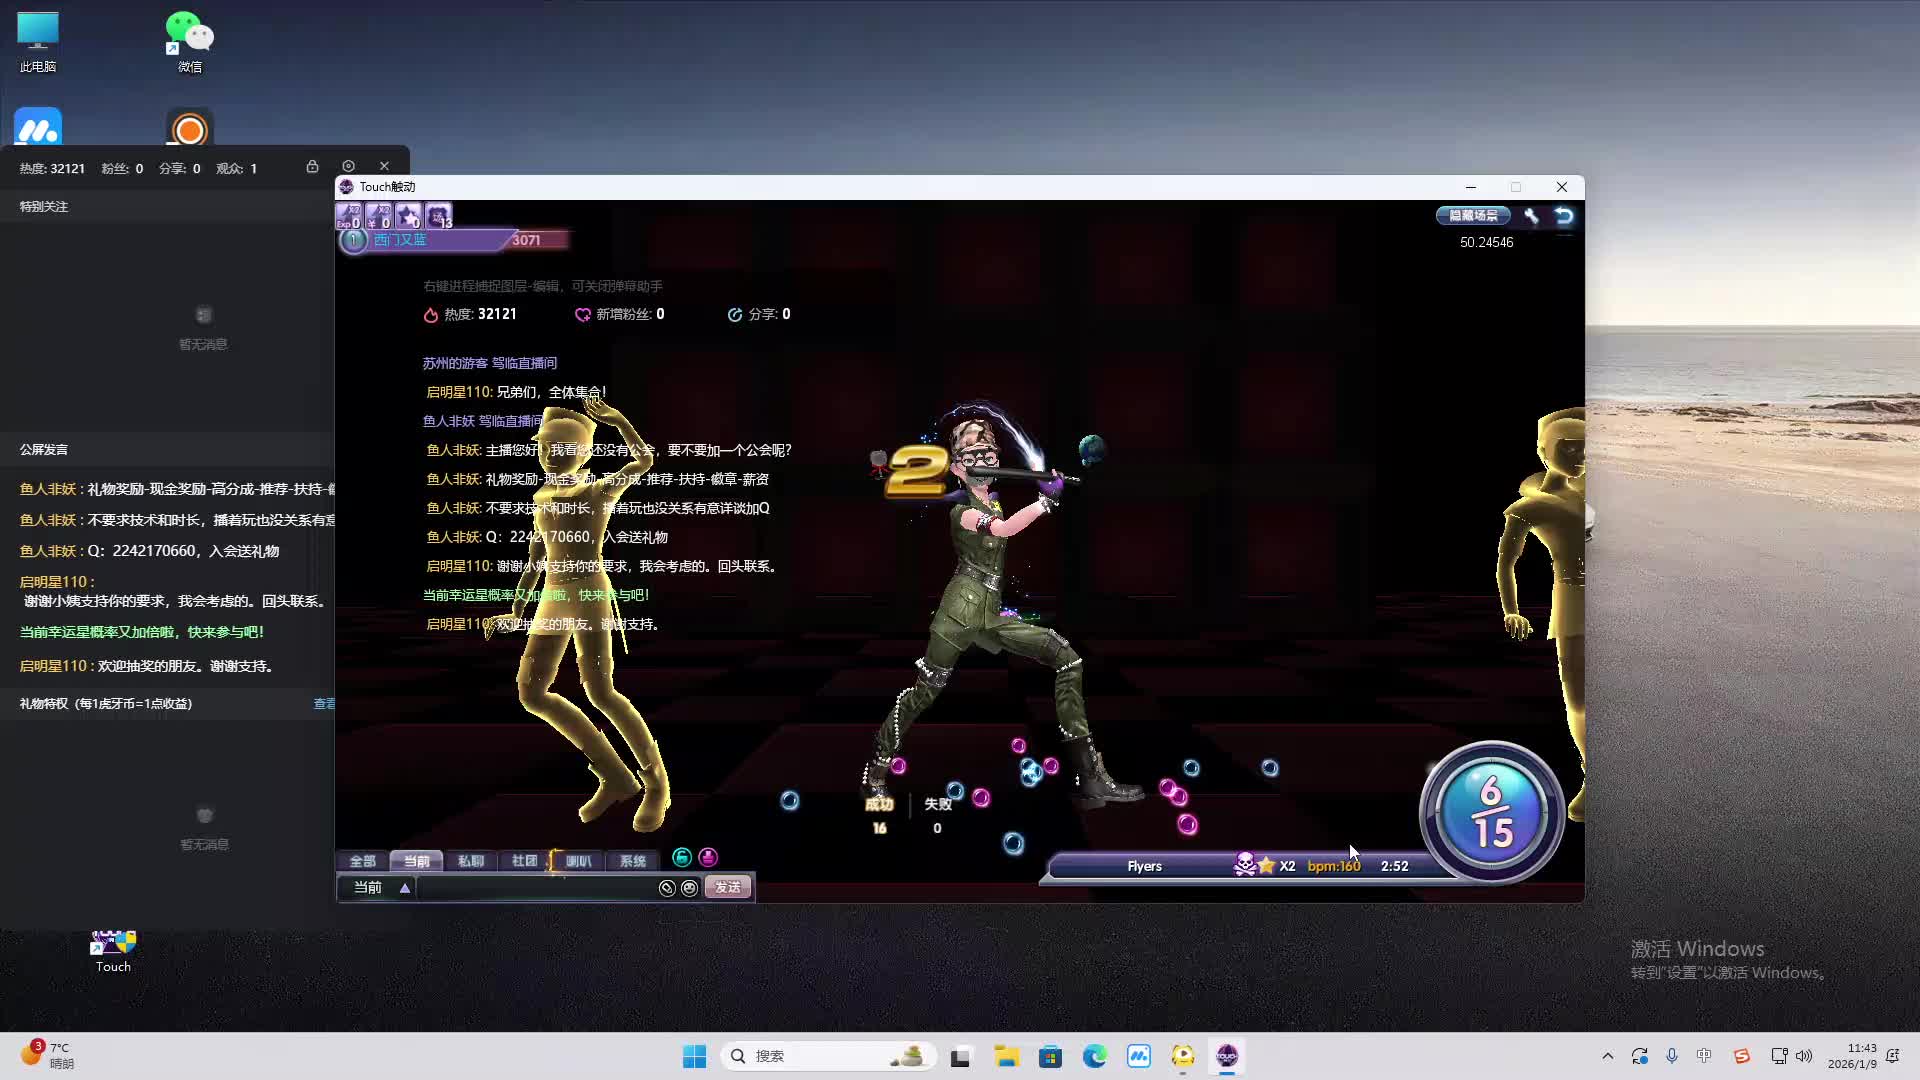Toggle the lock icon in overlay header
This screenshot has width=1920, height=1080.
click(312, 166)
